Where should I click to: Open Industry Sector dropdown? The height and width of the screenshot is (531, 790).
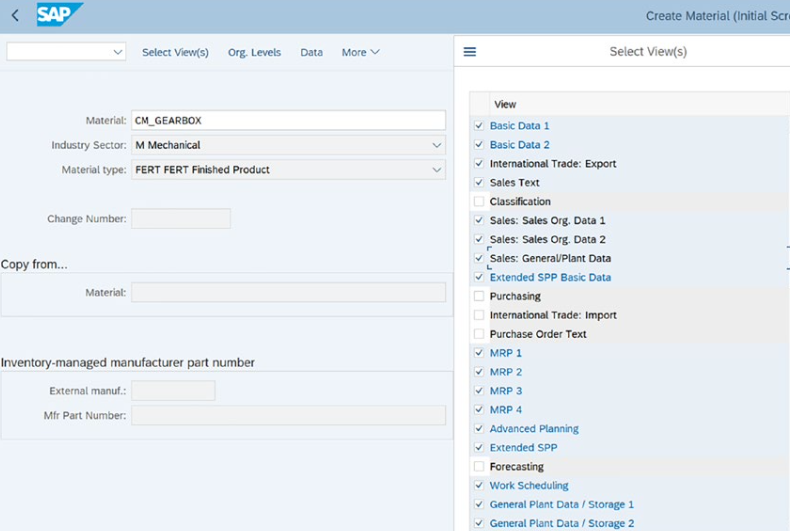436,145
